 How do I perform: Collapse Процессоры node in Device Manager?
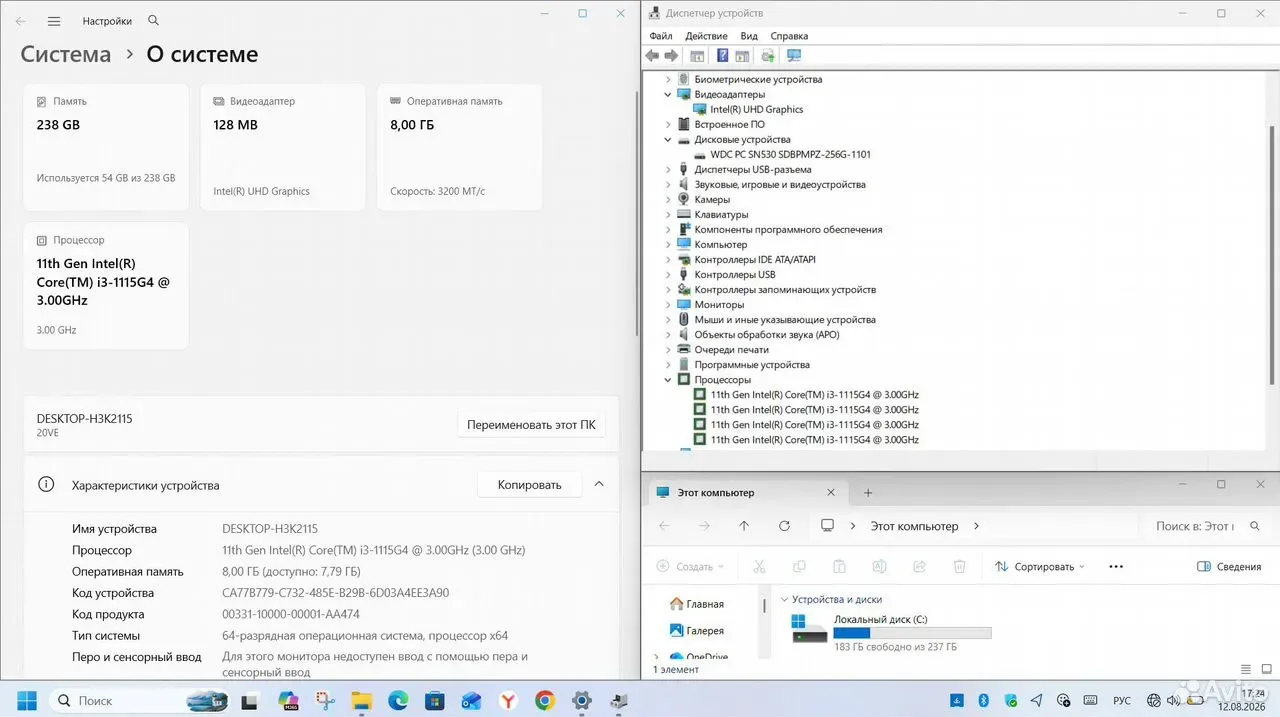point(668,379)
